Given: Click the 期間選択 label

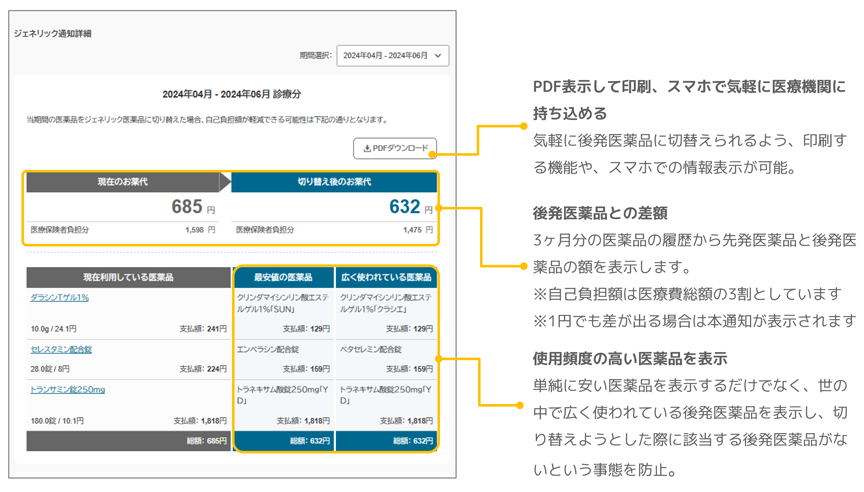Looking at the screenshot, I should pos(315,56).
